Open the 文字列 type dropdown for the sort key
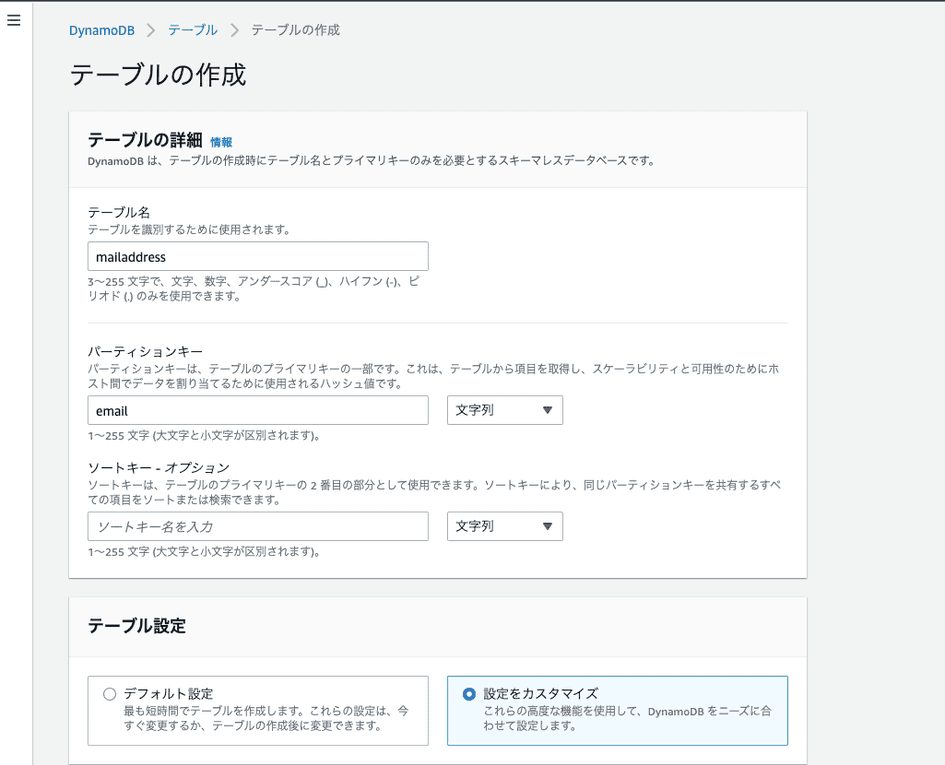The width and height of the screenshot is (945, 765). [x=505, y=526]
